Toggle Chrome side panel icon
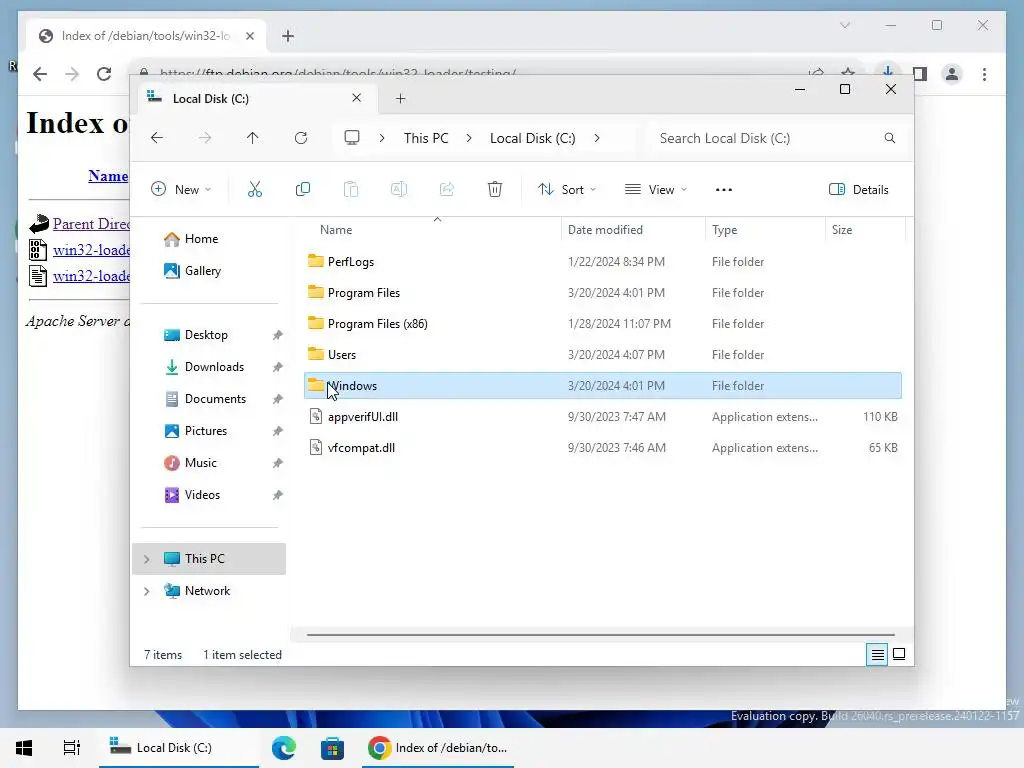This screenshot has width=1024, height=768. coord(920,74)
